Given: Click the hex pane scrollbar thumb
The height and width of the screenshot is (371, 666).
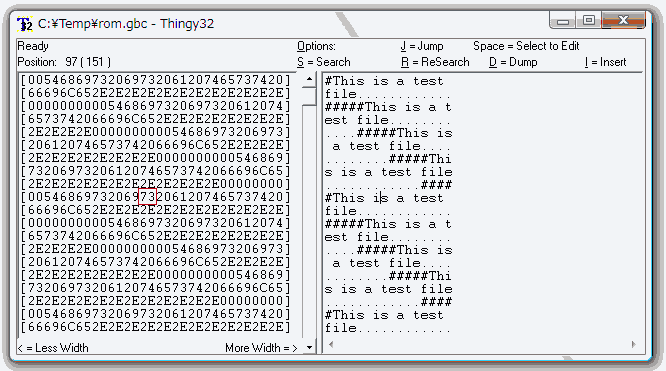Looking at the screenshot, I should tap(309, 96).
